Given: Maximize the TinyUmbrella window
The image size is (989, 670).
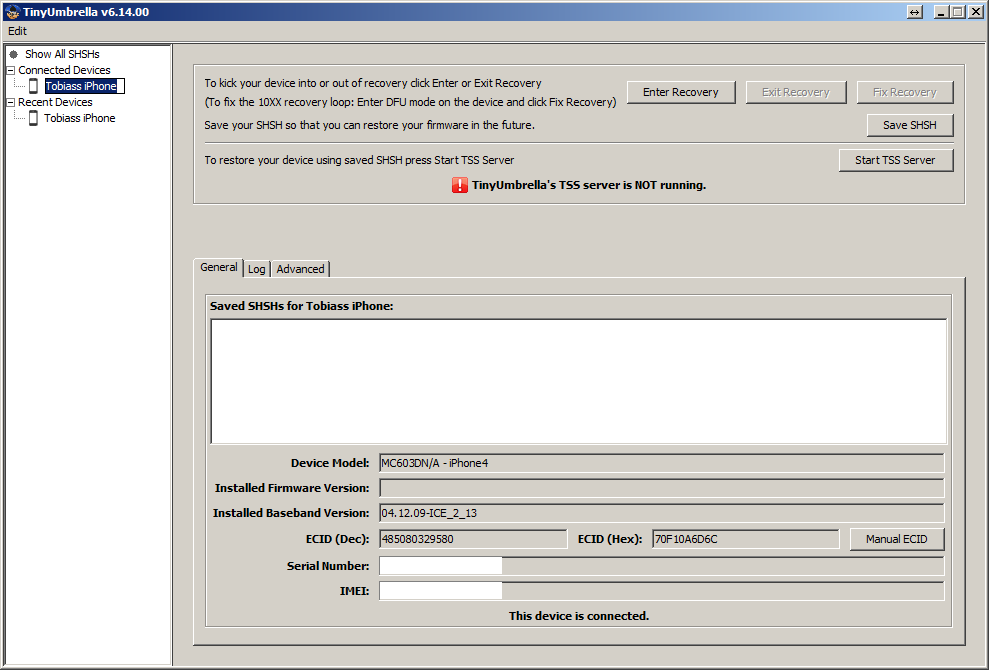Looking at the screenshot, I should [957, 12].
